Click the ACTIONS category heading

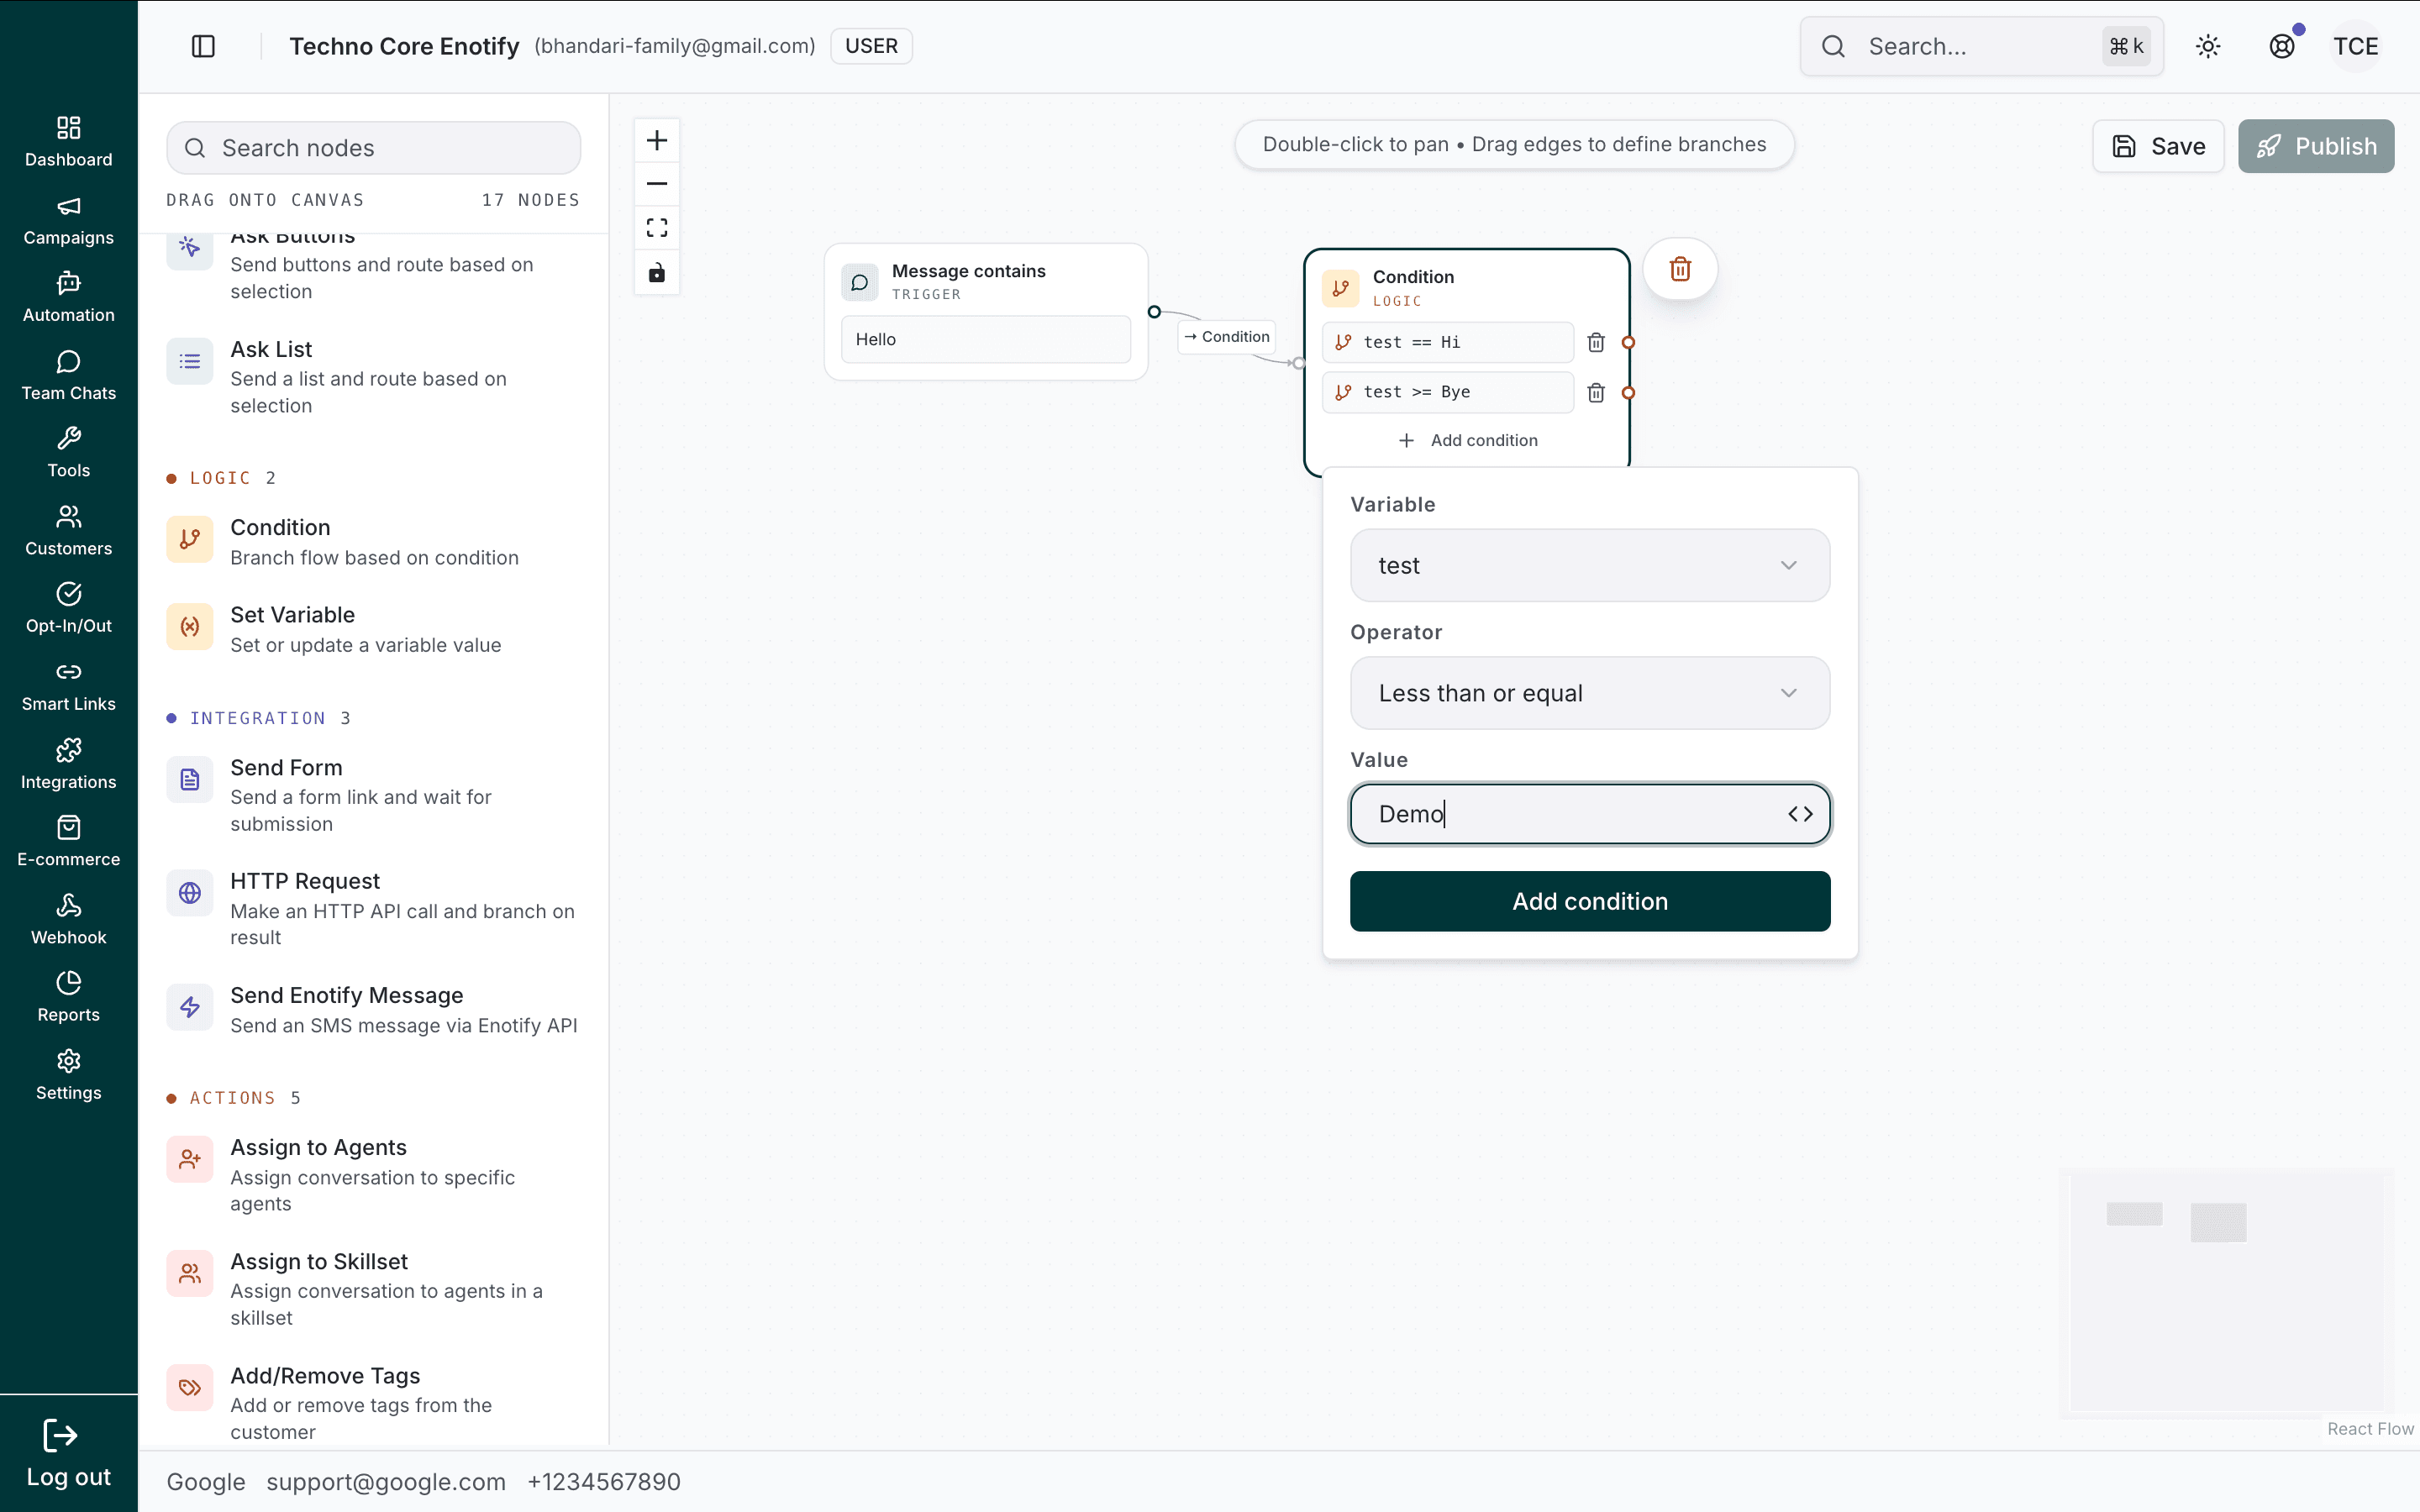pos(233,1098)
